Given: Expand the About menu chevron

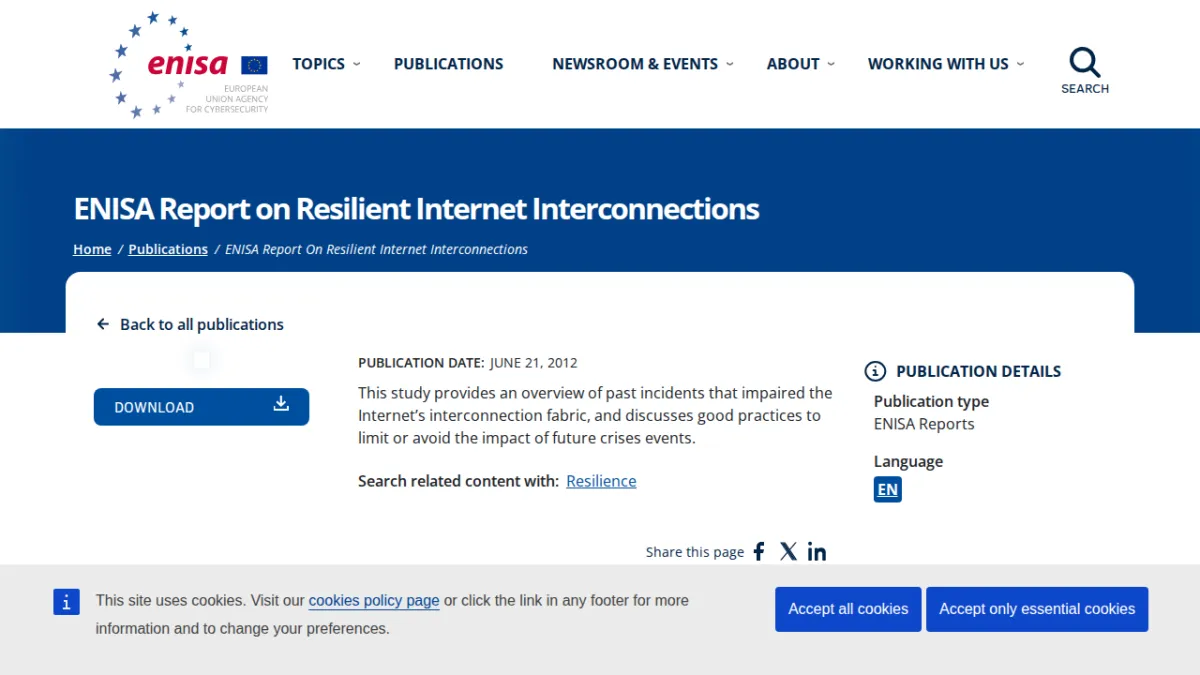Looking at the screenshot, I should pyautogui.click(x=831, y=64).
